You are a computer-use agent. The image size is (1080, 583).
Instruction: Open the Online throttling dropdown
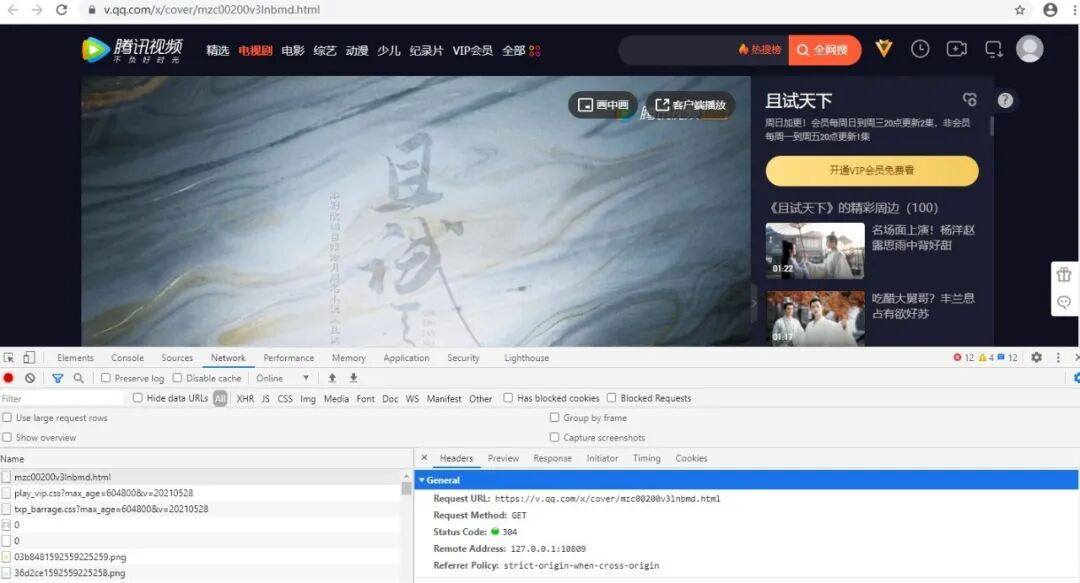pos(282,378)
